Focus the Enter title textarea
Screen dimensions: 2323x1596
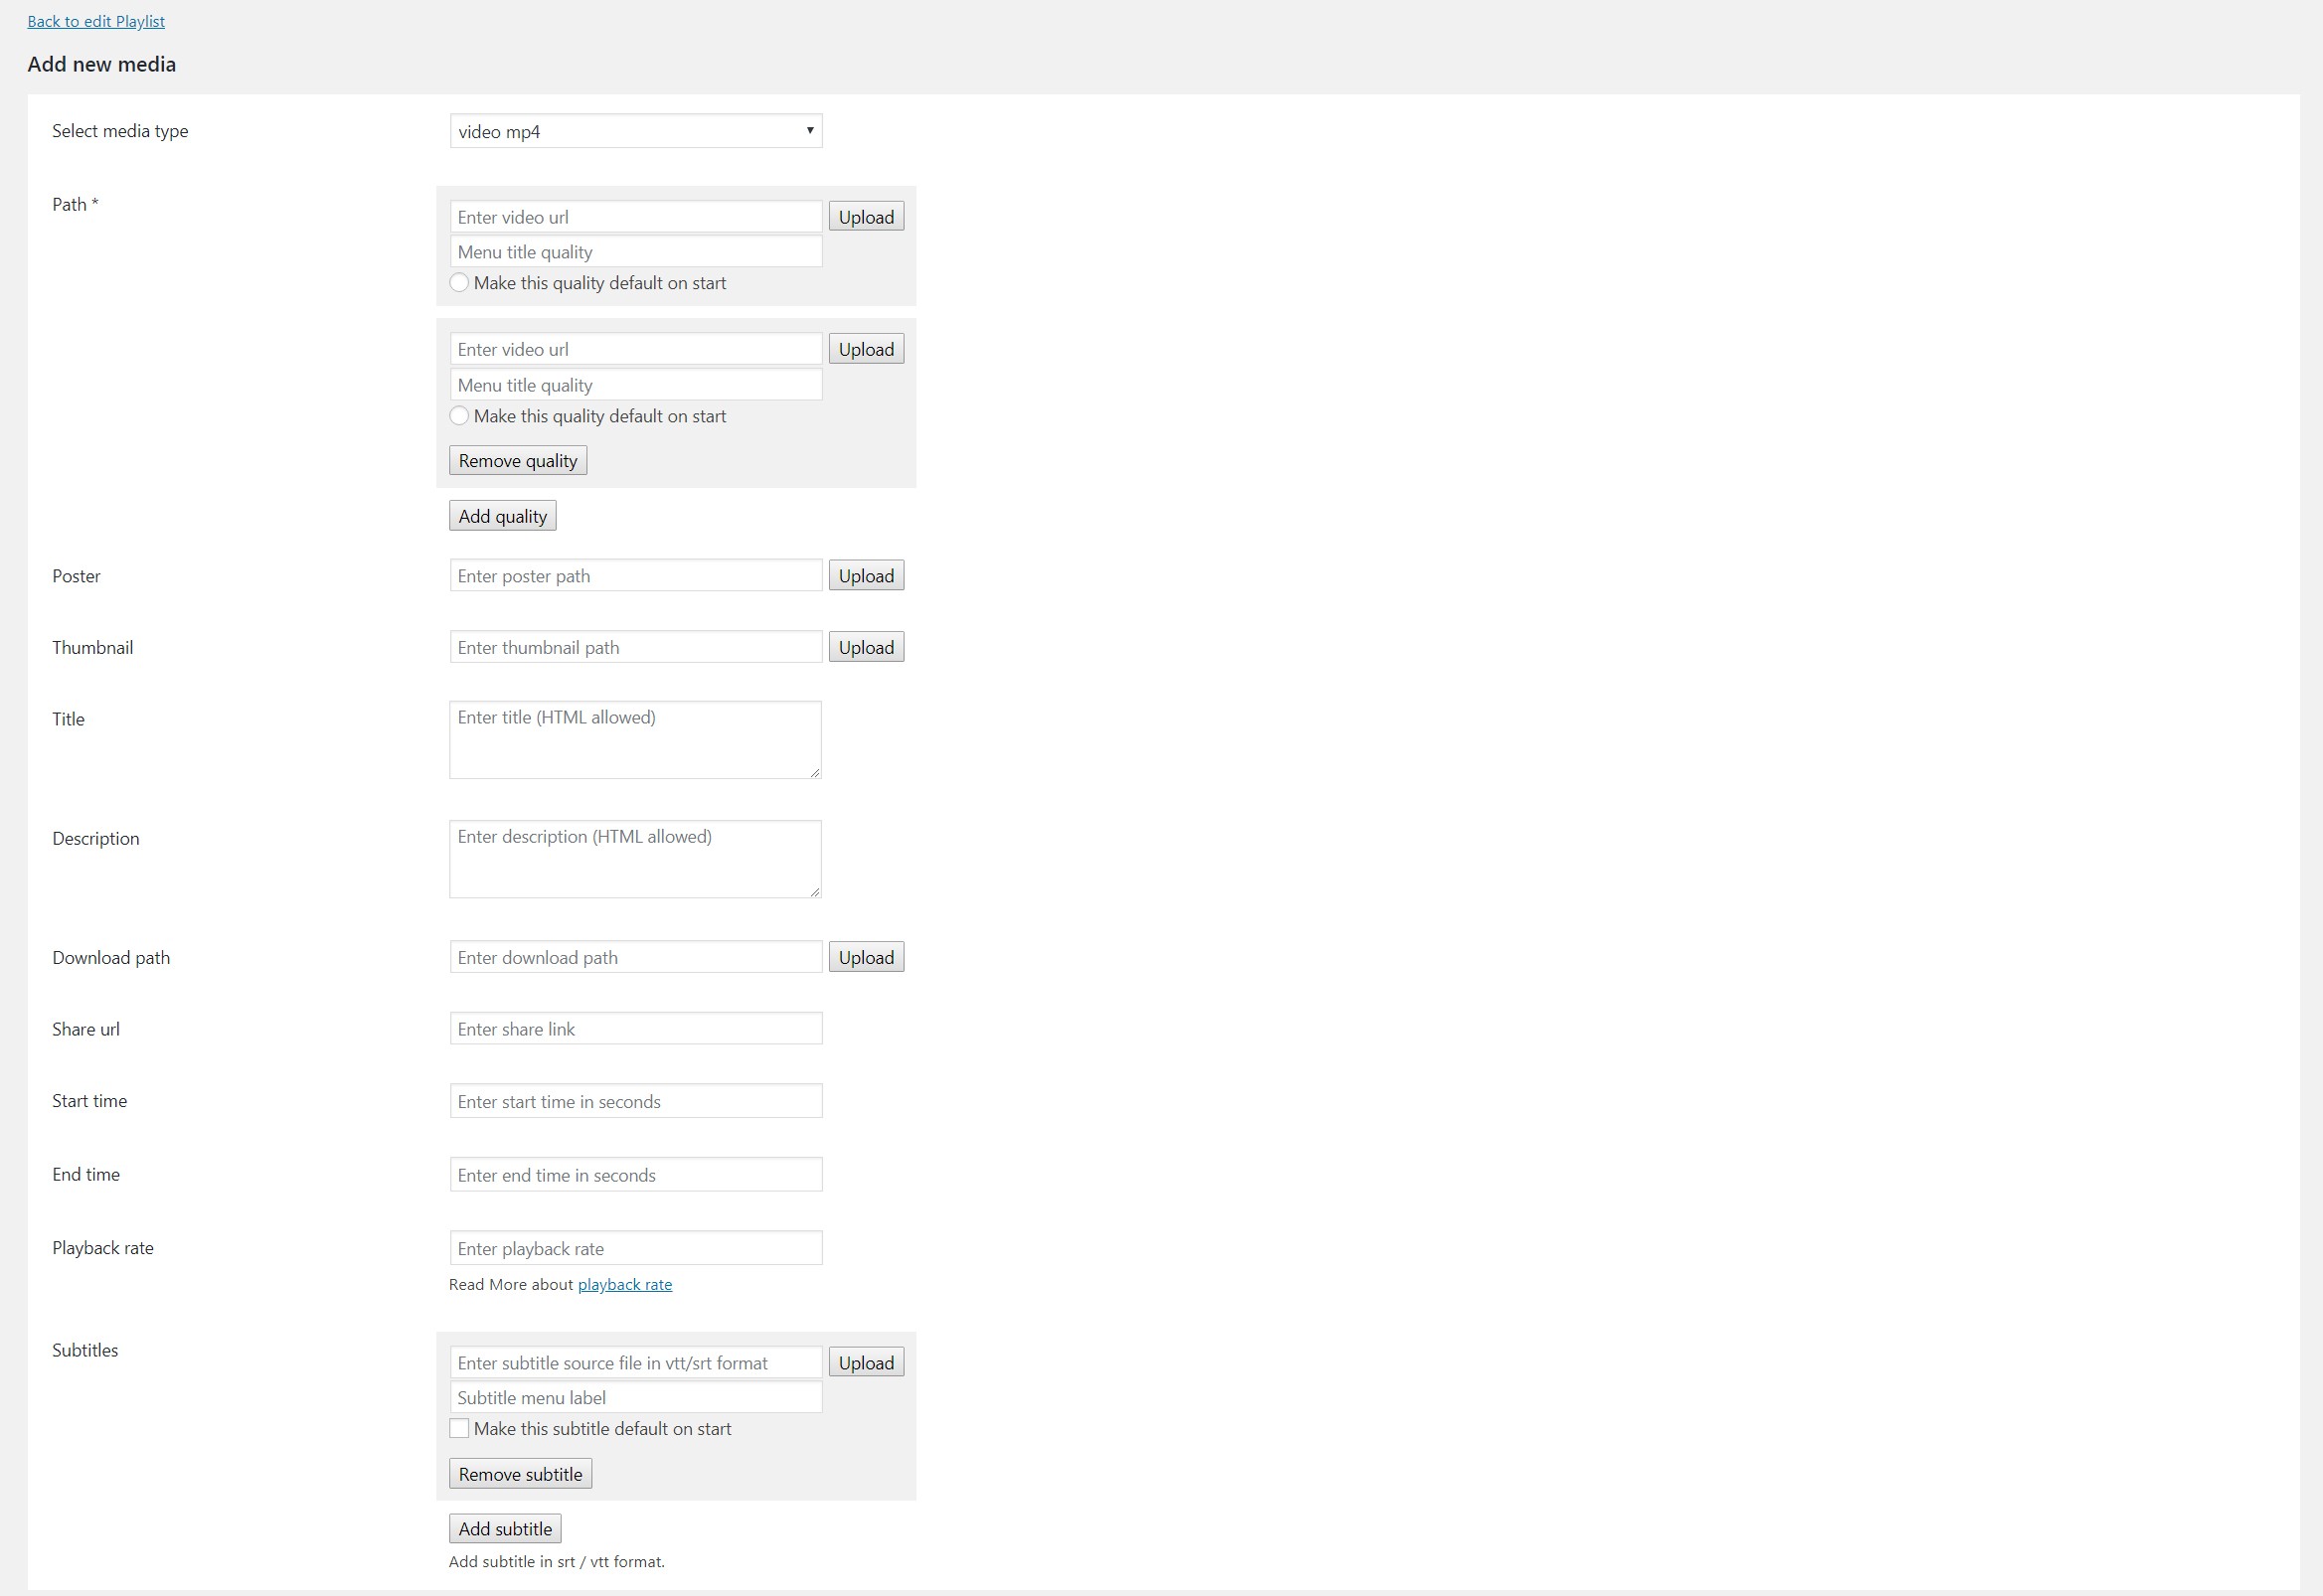(x=635, y=740)
